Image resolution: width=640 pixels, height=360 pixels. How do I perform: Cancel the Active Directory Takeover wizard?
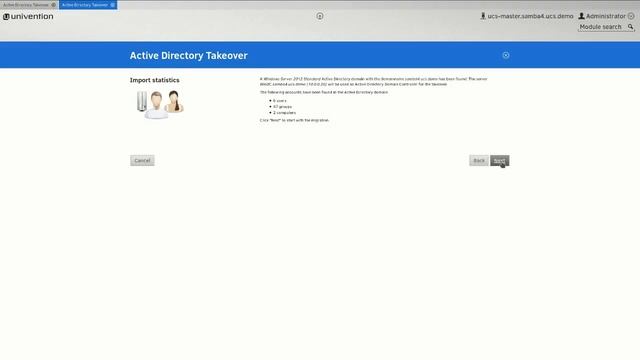pos(142,160)
